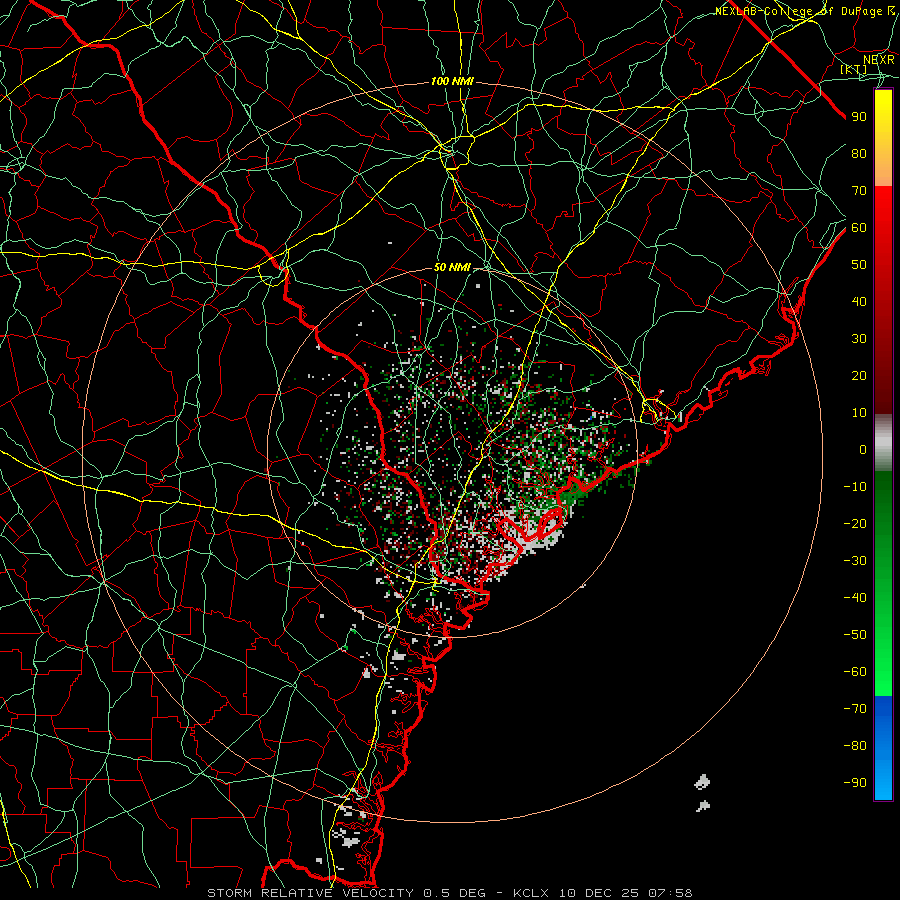The height and width of the screenshot is (900, 900).
Task: Select the 0 value on velocity scale
Action: 863,449
